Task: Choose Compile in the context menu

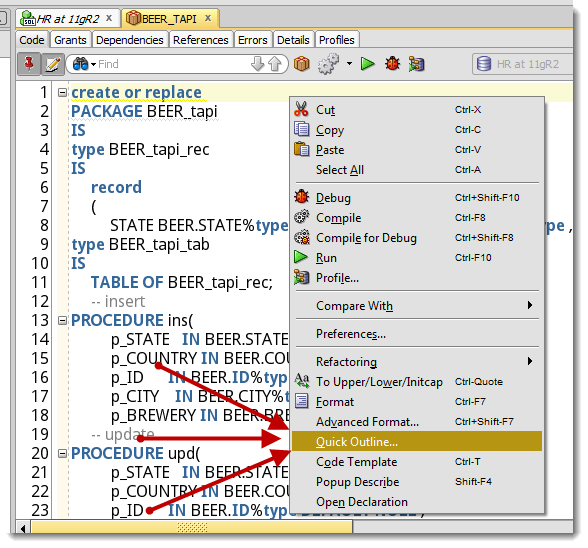Action: [417, 218]
